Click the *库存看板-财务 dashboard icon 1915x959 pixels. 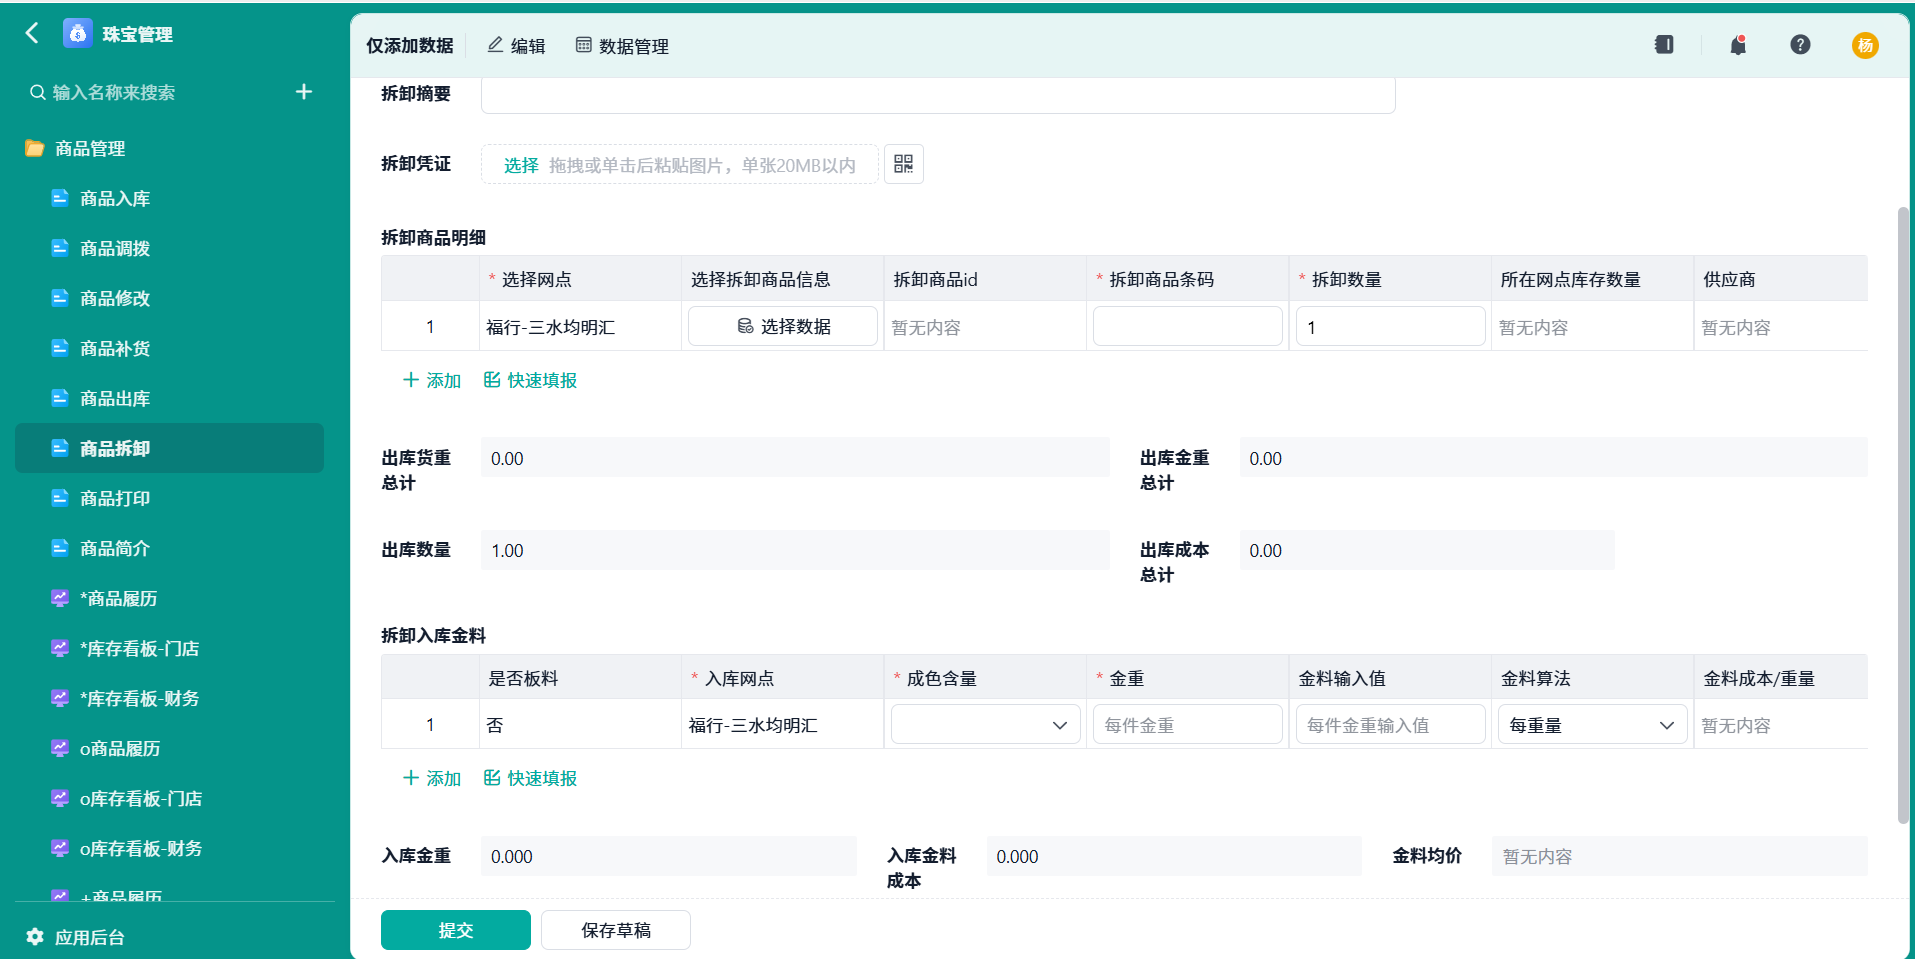coord(60,698)
